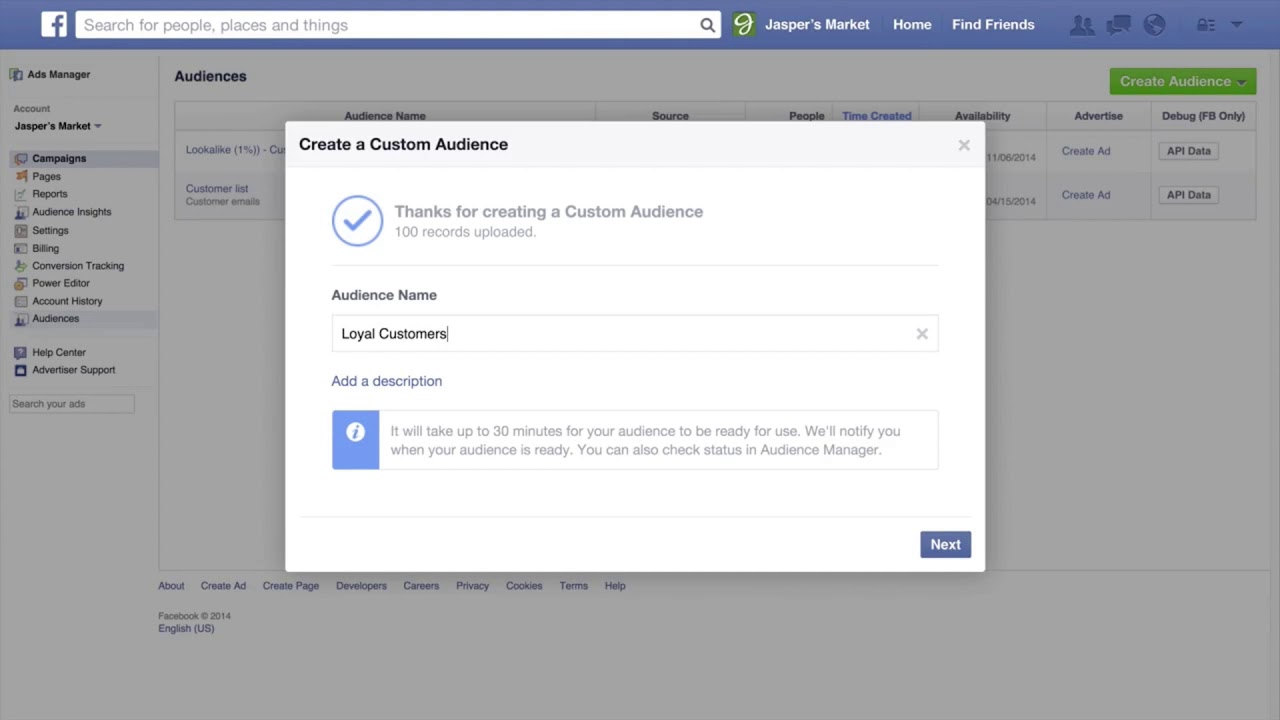The height and width of the screenshot is (720, 1280).
Task: Sort by Time Created column header
Action: click(877, 116)
